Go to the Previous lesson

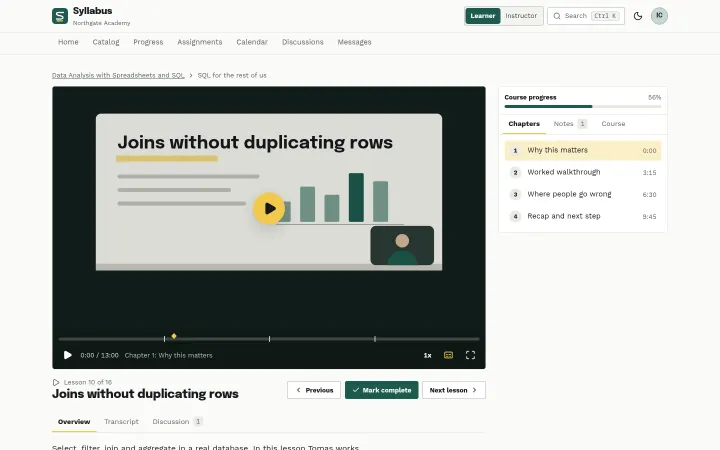(314, 390)
